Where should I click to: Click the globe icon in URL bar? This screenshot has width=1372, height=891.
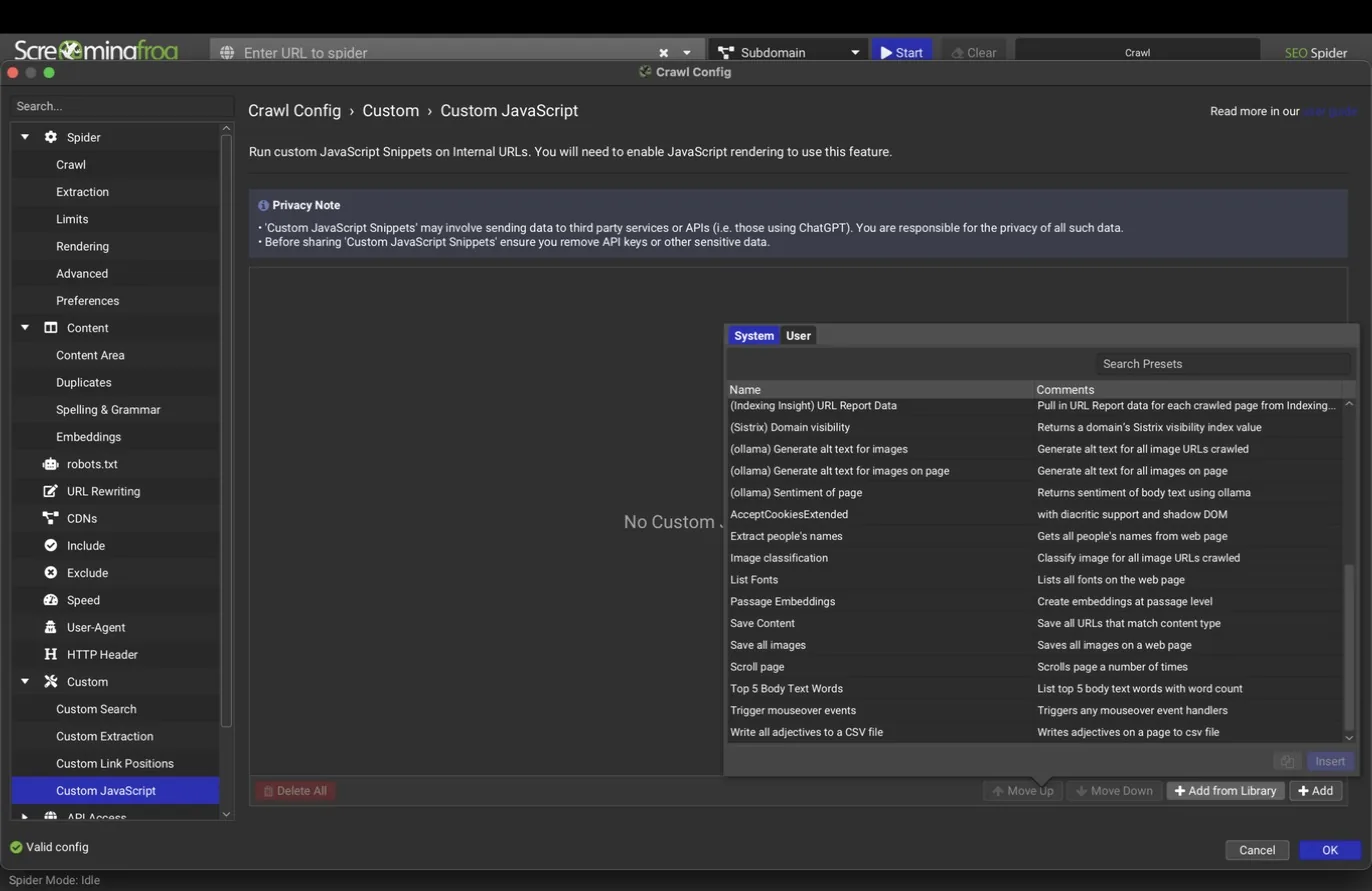227,53
